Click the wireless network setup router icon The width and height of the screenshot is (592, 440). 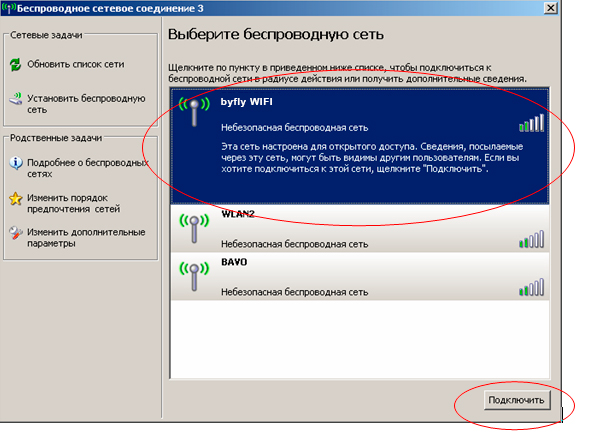[x=15, y=99]
